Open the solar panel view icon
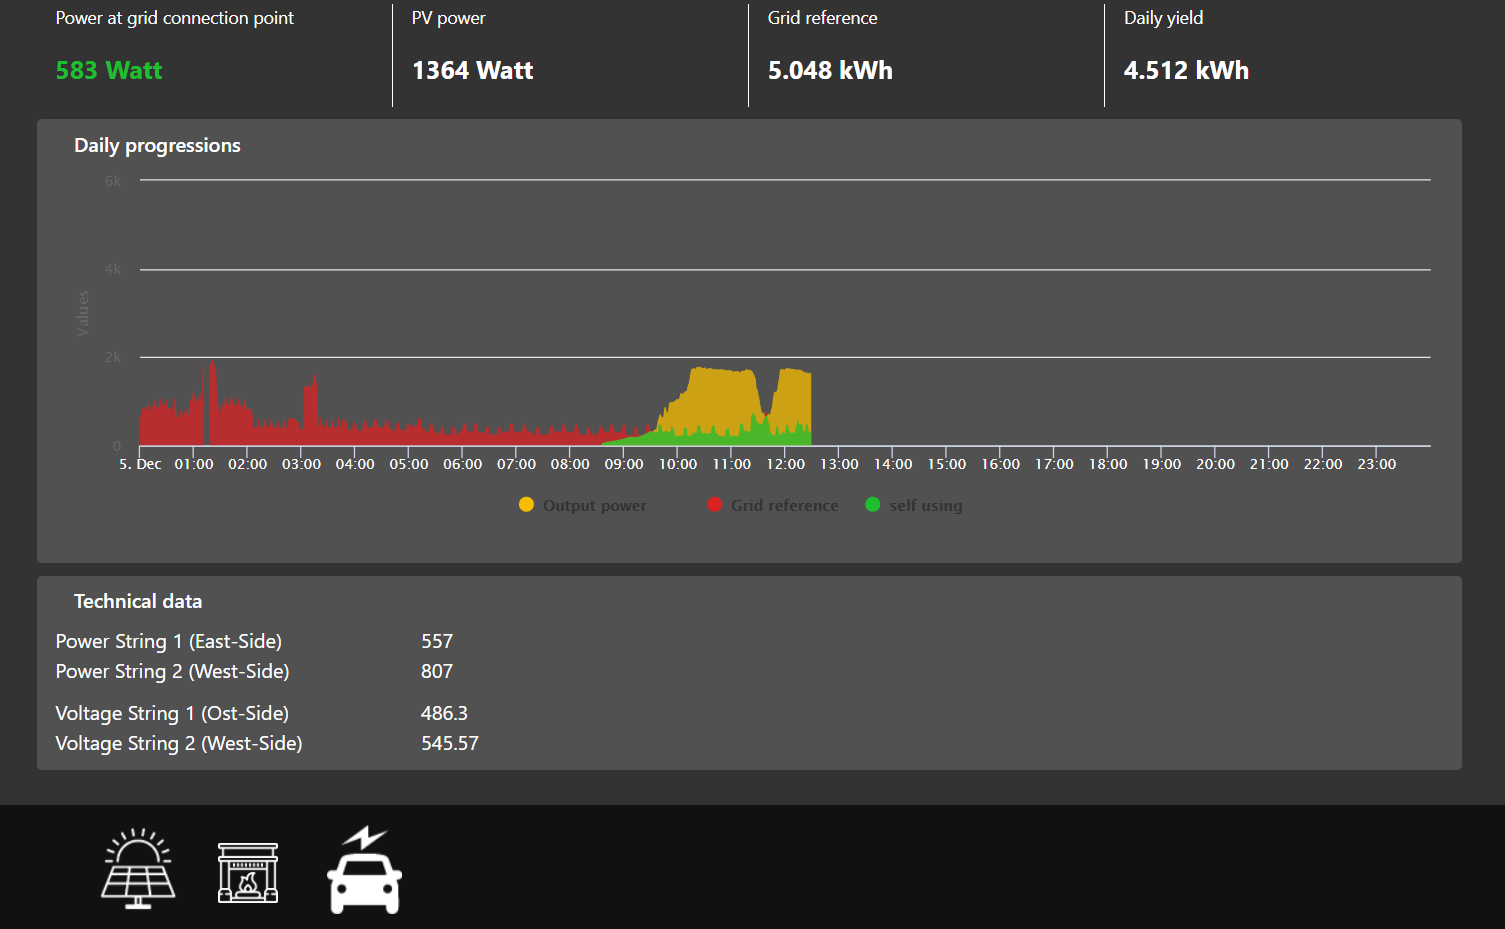The image size is (1505, 929). click(x=138, y=868)
